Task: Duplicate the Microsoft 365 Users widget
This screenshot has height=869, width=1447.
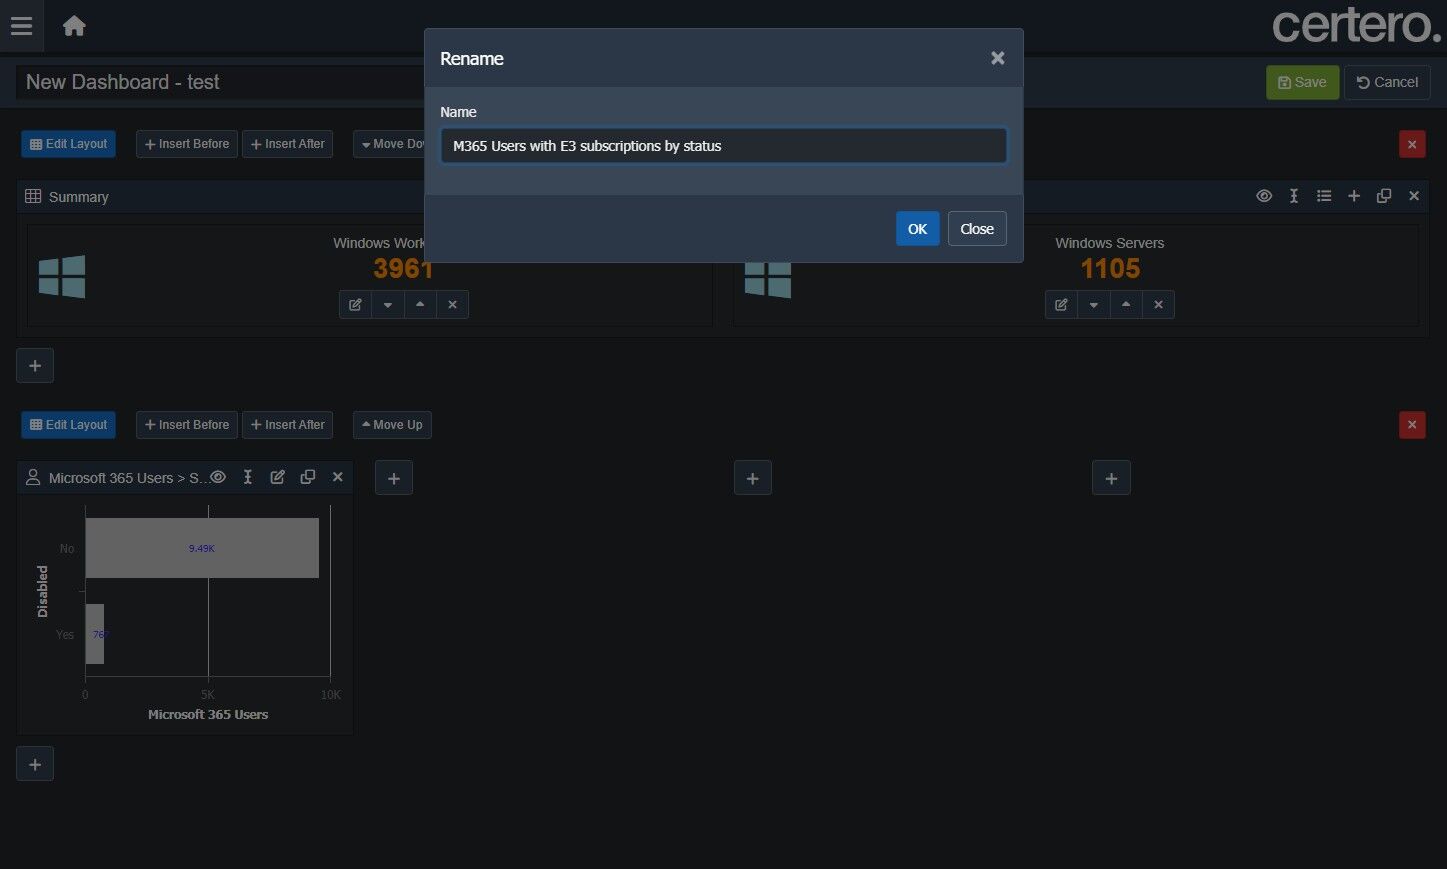Action: 308,477
